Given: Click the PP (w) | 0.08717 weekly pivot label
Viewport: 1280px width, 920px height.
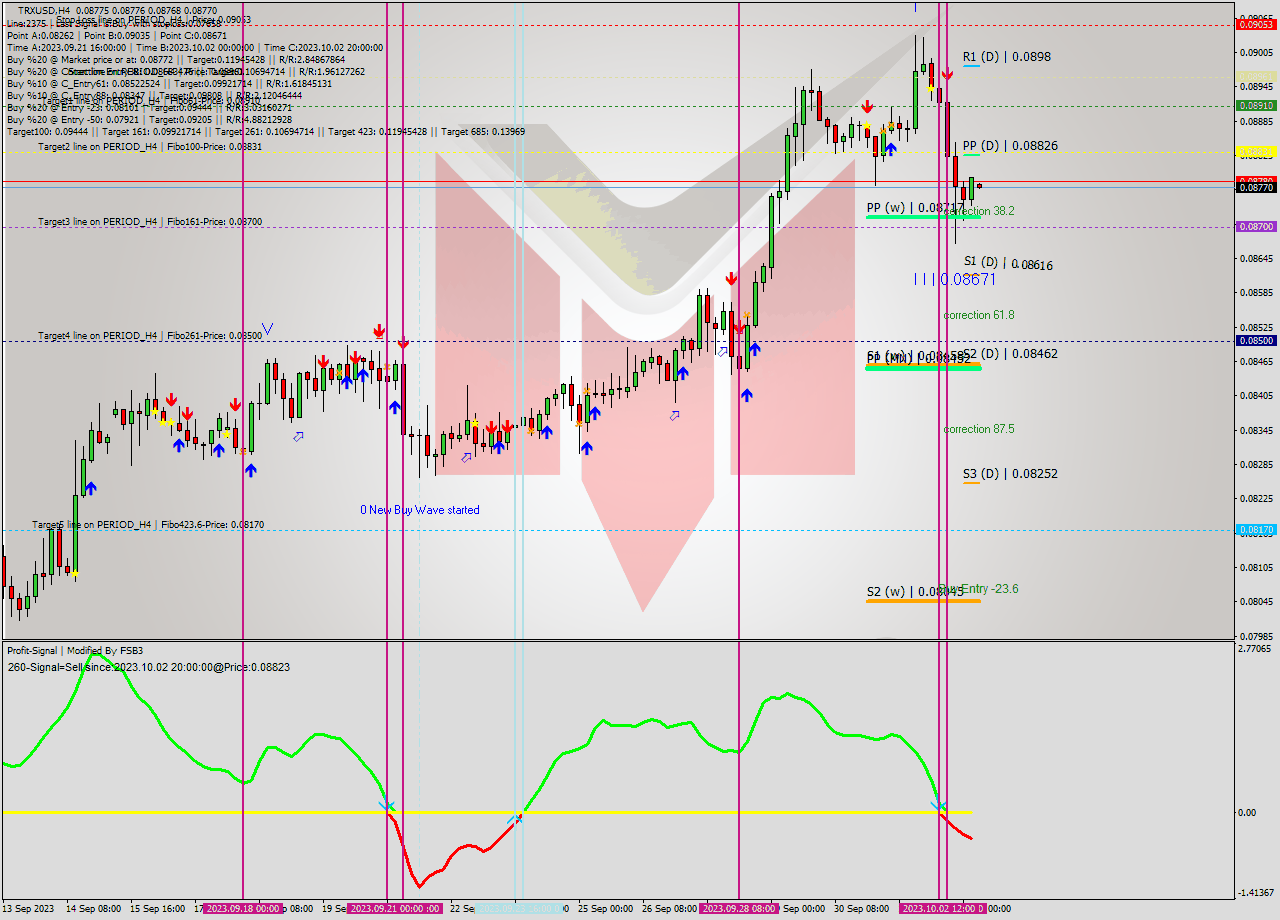Looking at the screenshot, I should [915, 208].
